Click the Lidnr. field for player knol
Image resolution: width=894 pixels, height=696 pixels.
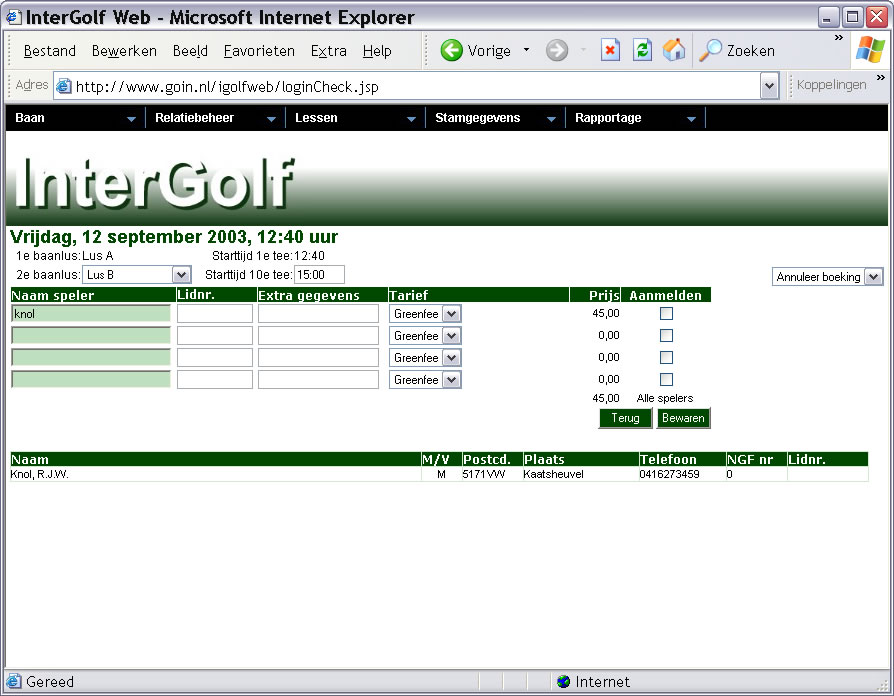[215, 314]
